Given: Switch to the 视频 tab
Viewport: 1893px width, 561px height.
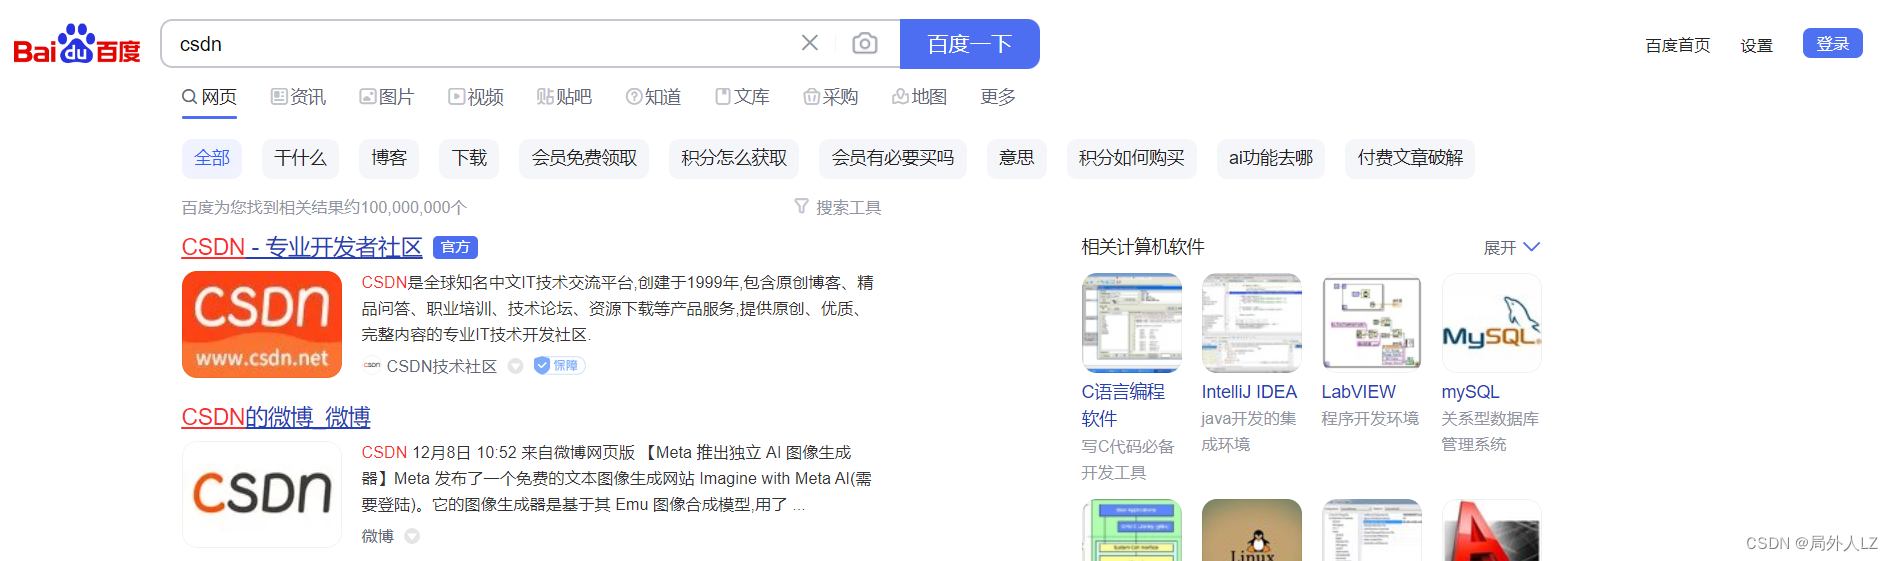Looking at the screenshot, I should 476,97.
